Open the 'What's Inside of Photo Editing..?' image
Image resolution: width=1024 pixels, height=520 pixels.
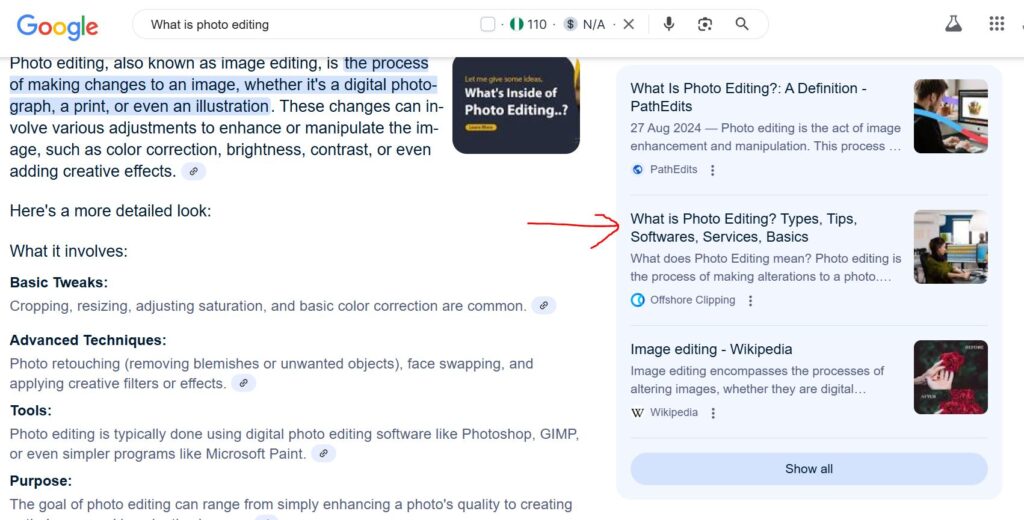tap(516, 105)
